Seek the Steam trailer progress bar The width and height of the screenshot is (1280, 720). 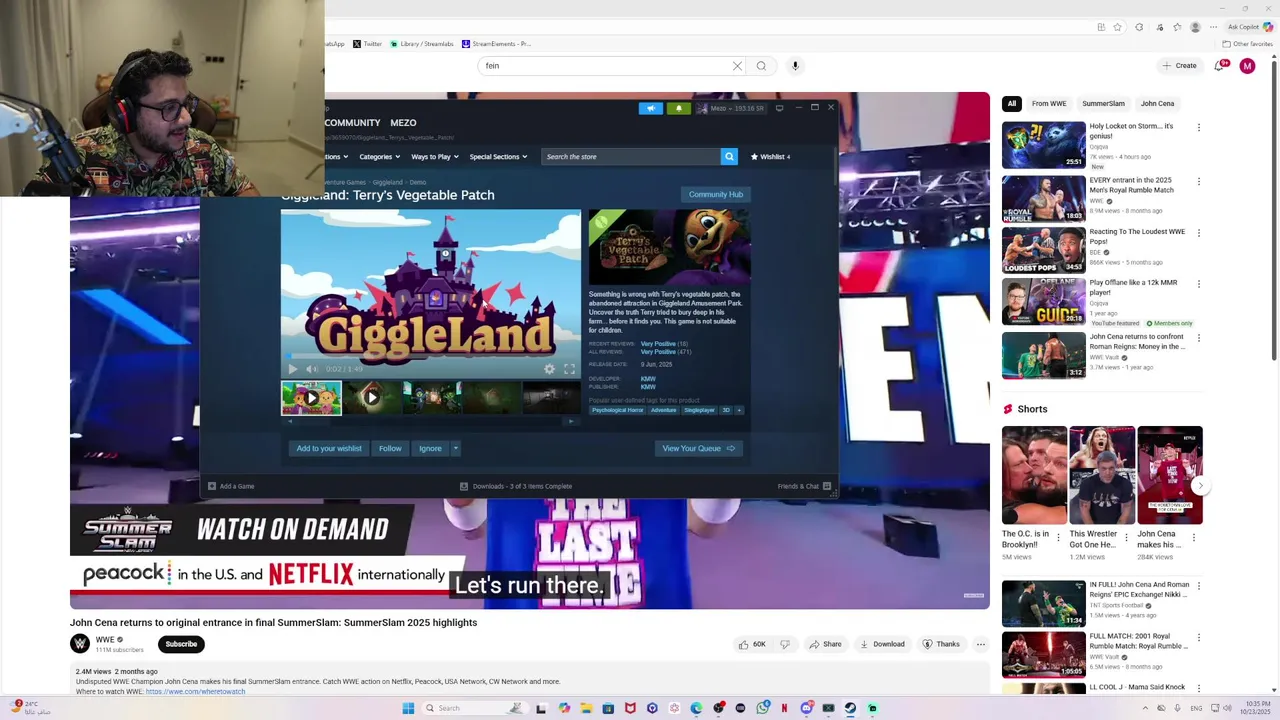pyautogui.click(x=431, y=356)
